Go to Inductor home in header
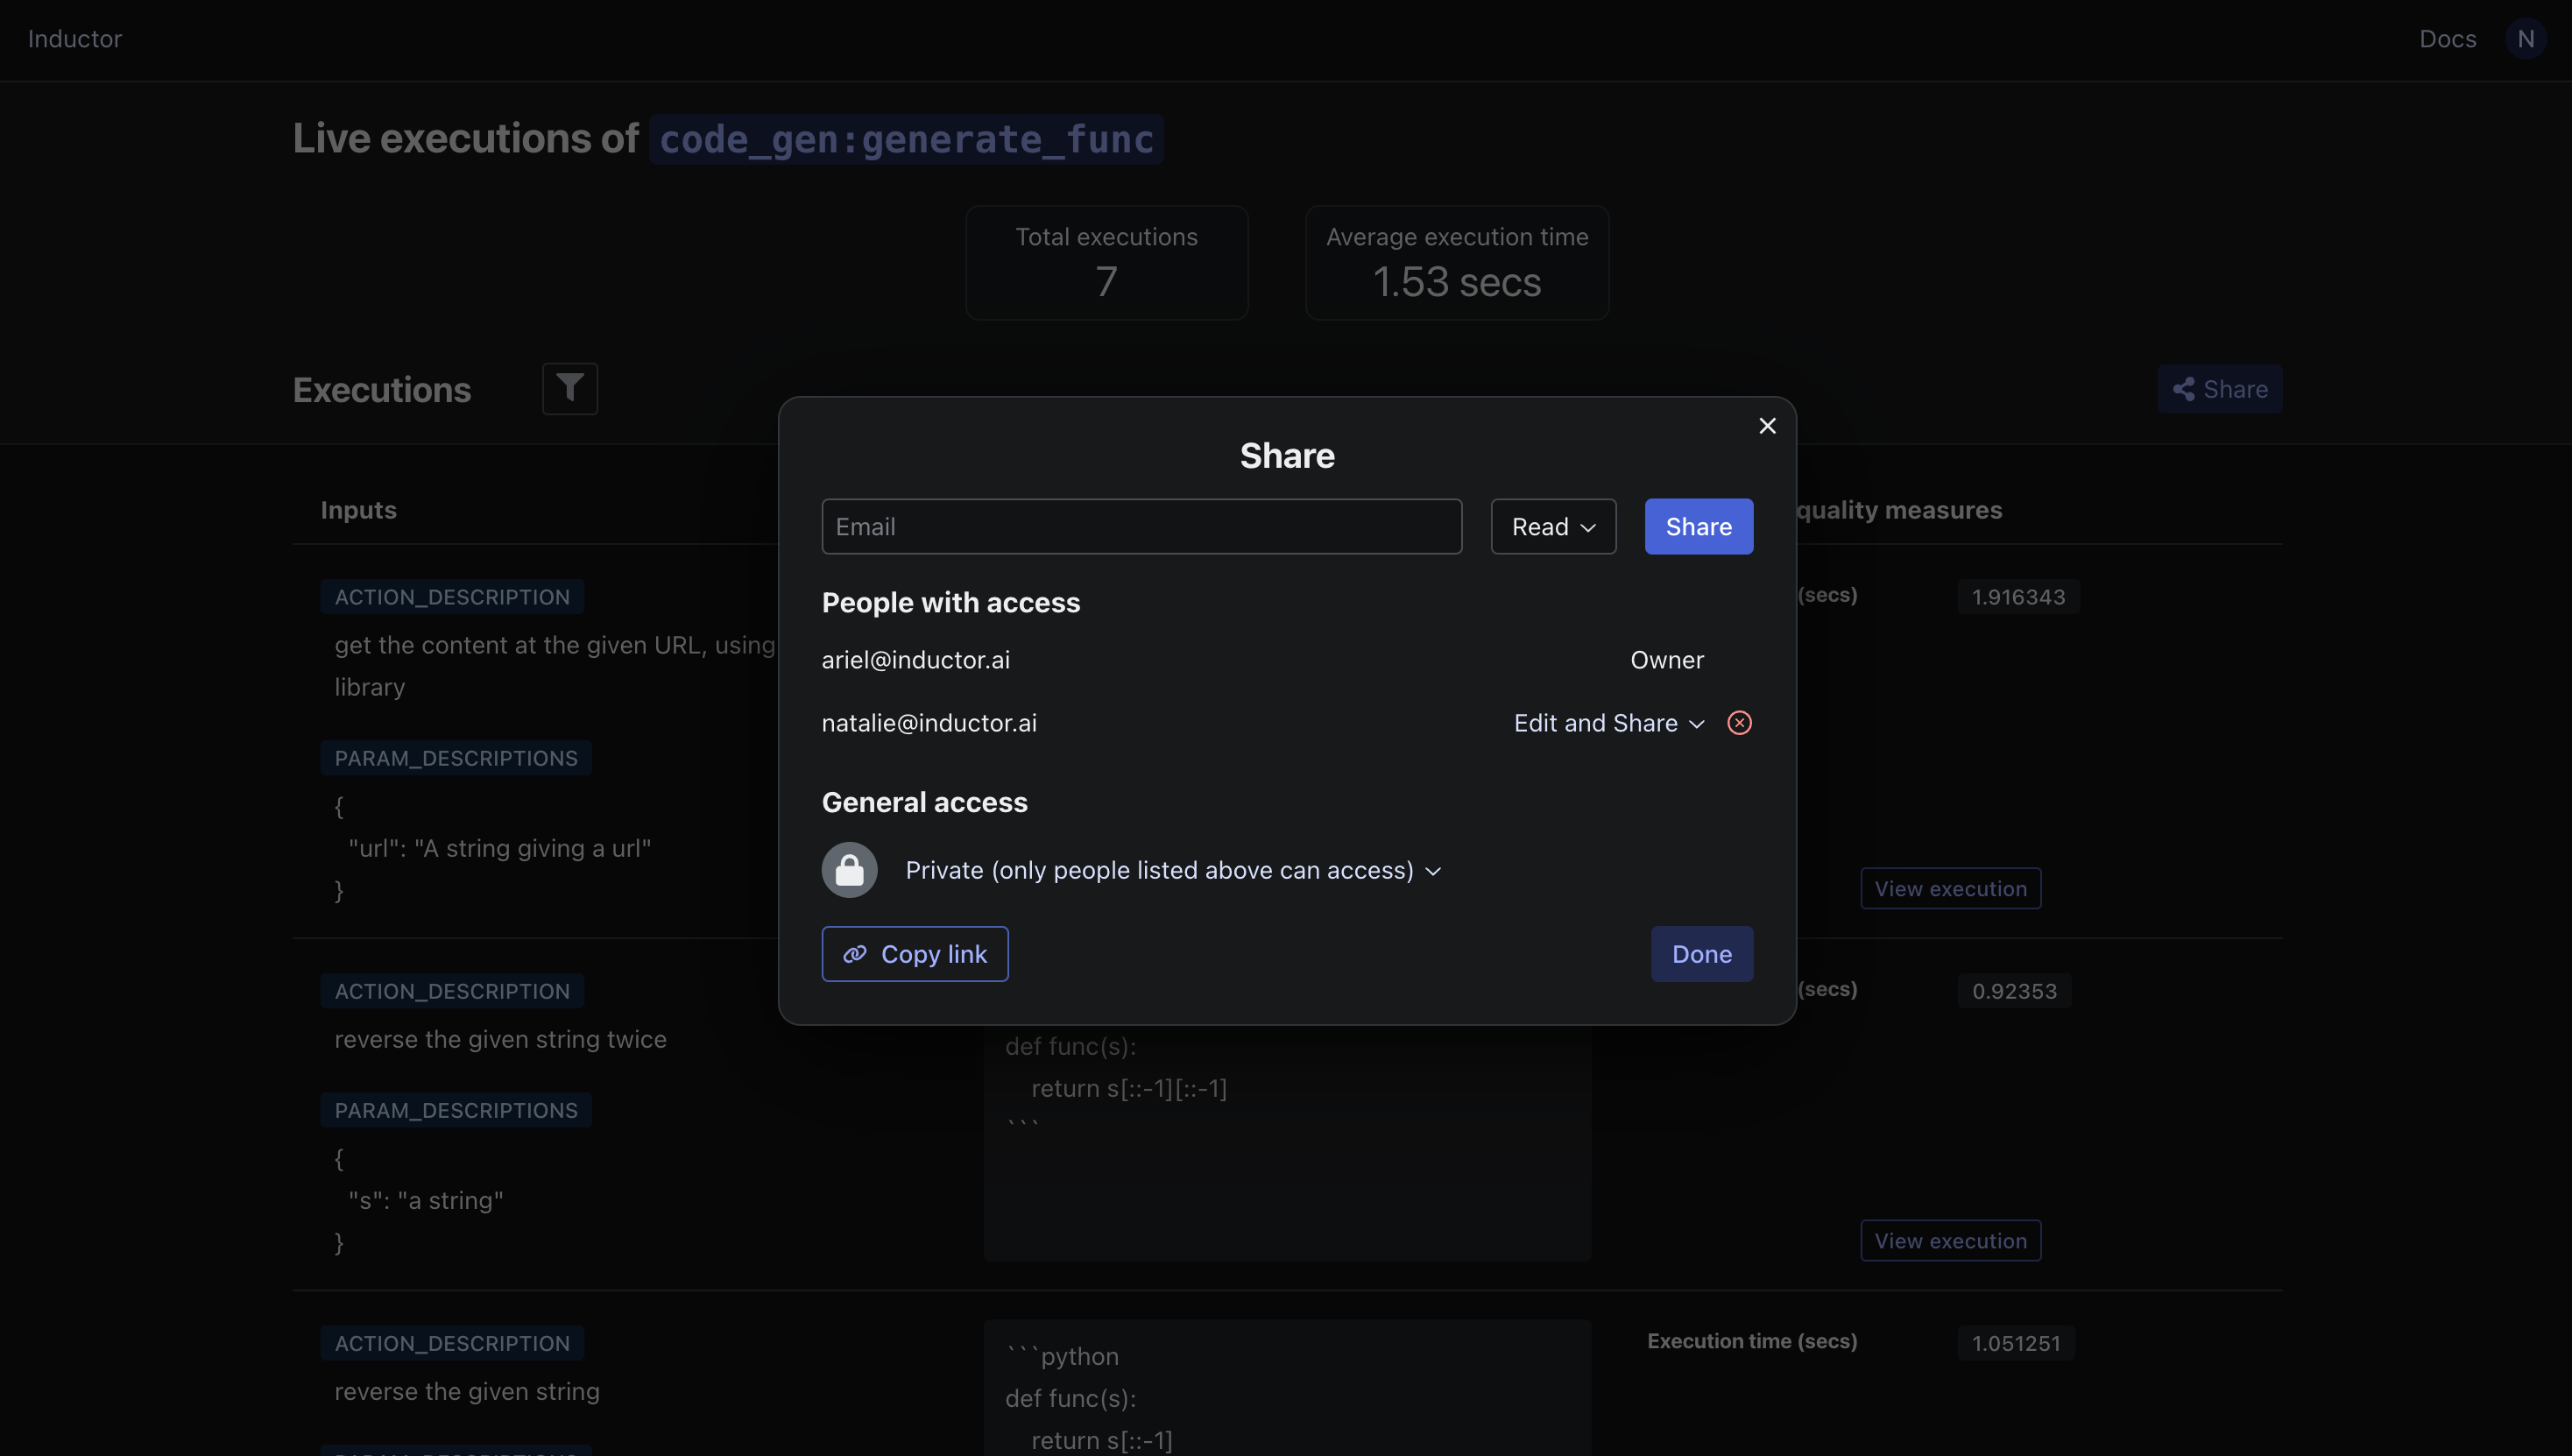 tap(75, 39)
